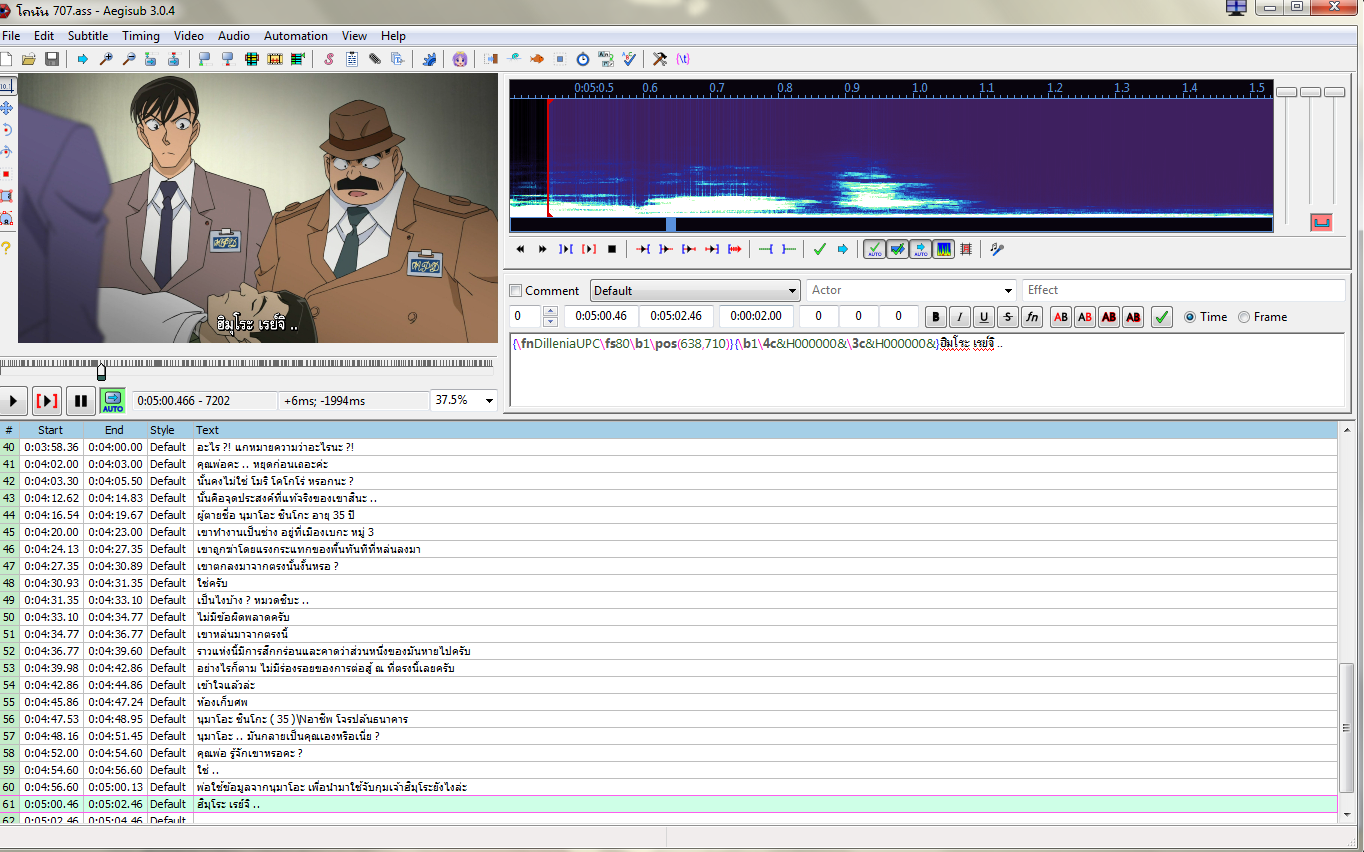Toggle audio auto-scroll button
This screenshot has width=1364, height=852.
(x=921, y=249)
